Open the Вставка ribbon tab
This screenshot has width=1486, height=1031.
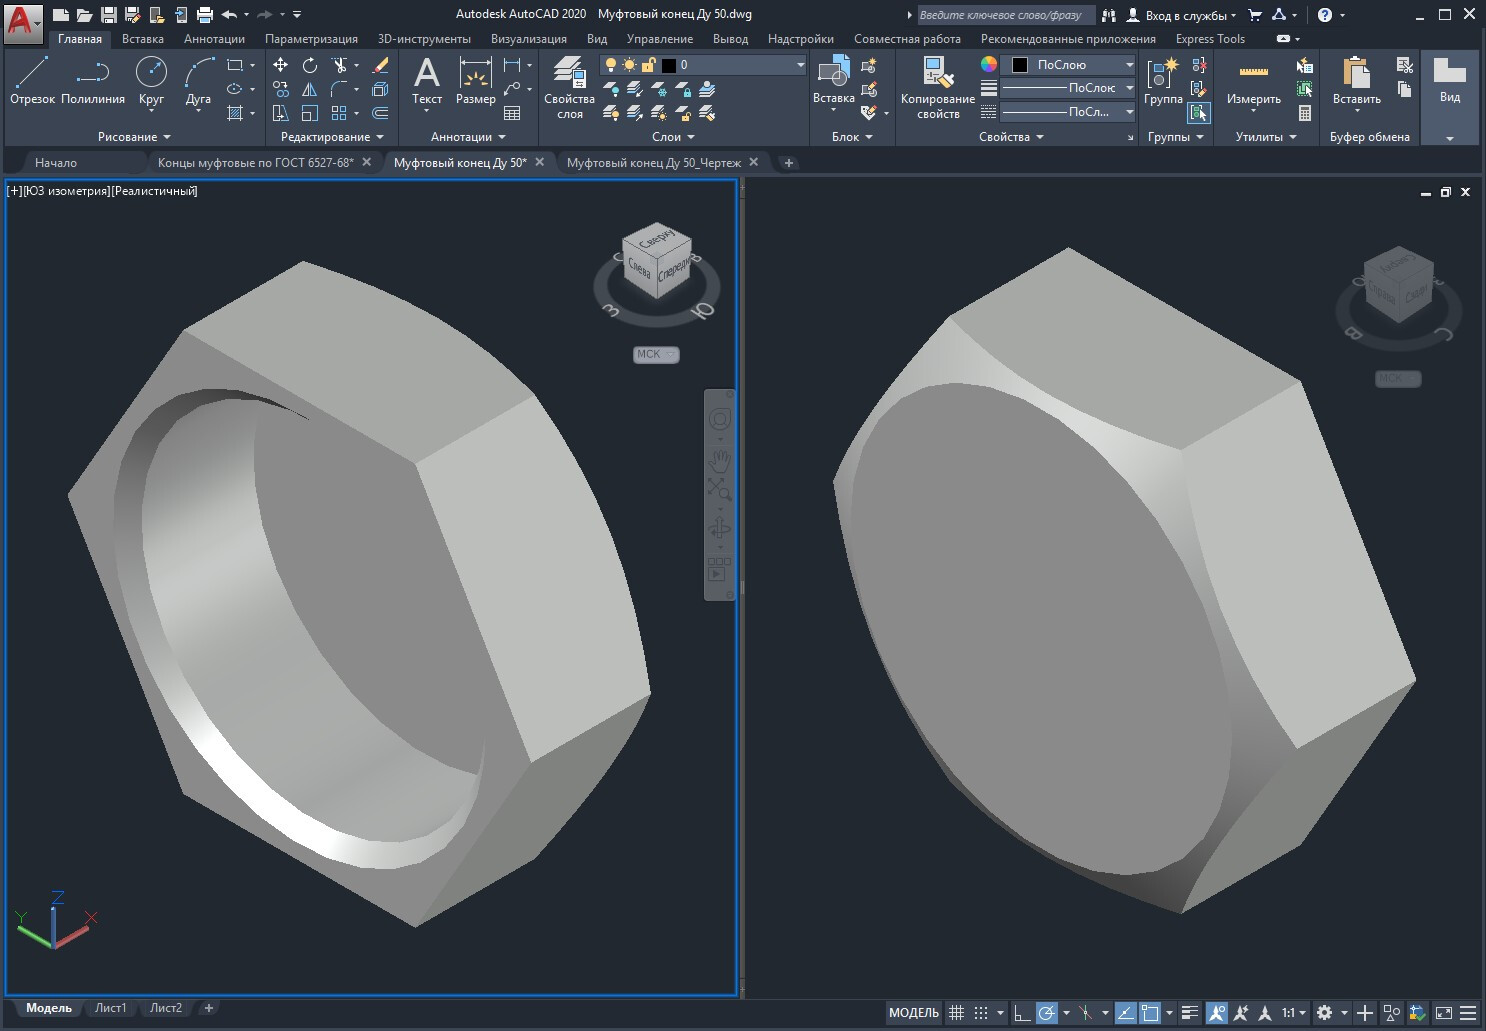coord(143,39)
